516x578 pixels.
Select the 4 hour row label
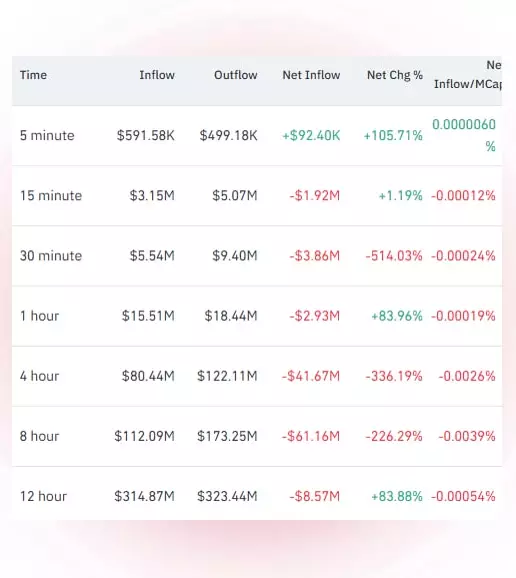point(39,376)
